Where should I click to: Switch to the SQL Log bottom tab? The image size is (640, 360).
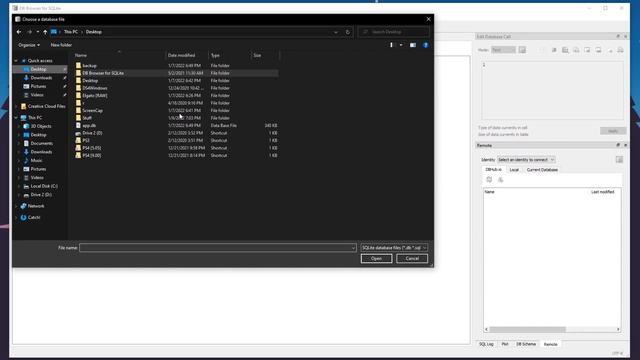(x=486, y=344)
